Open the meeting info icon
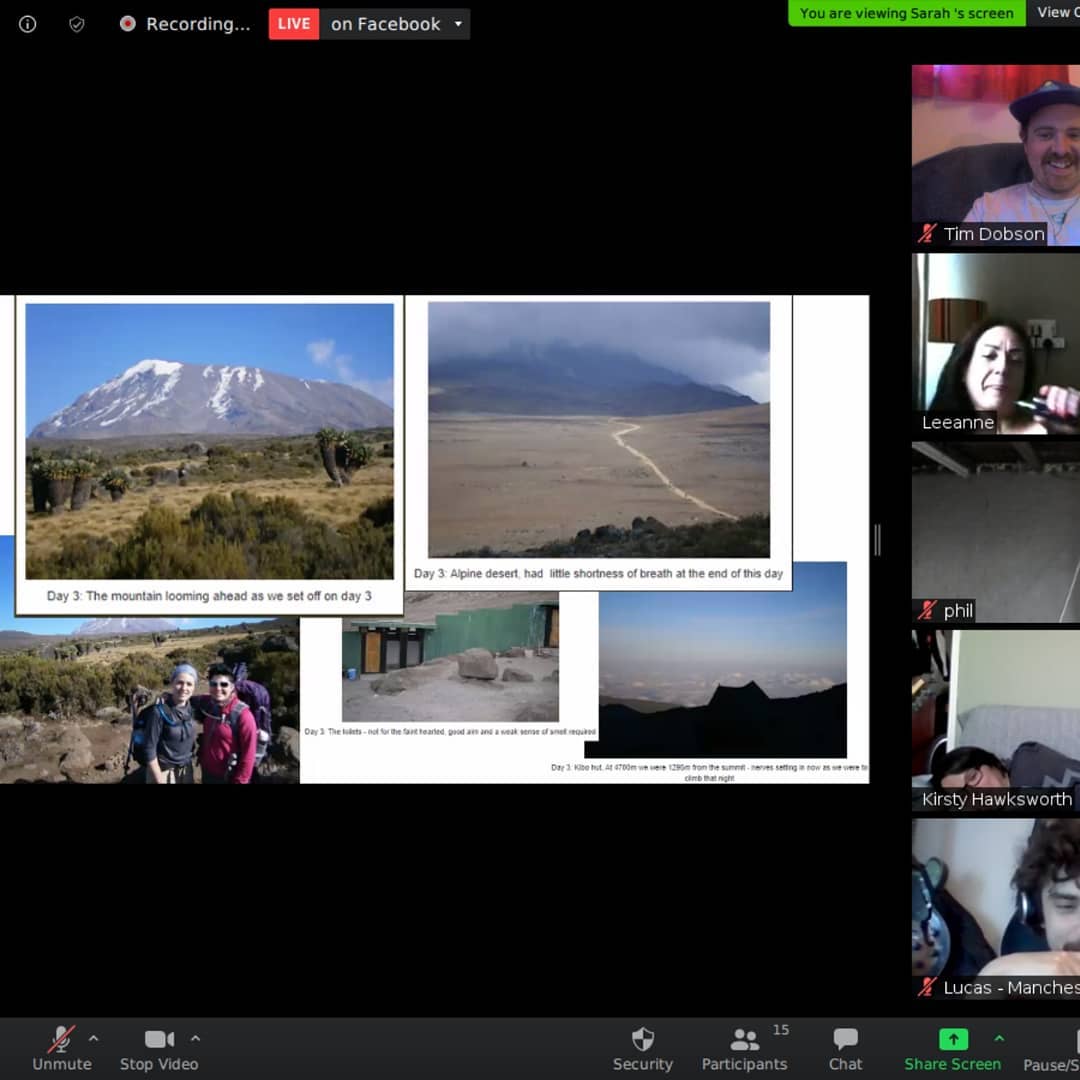The height and width of the screenshot is (1080, 1080). click(27, 24)
